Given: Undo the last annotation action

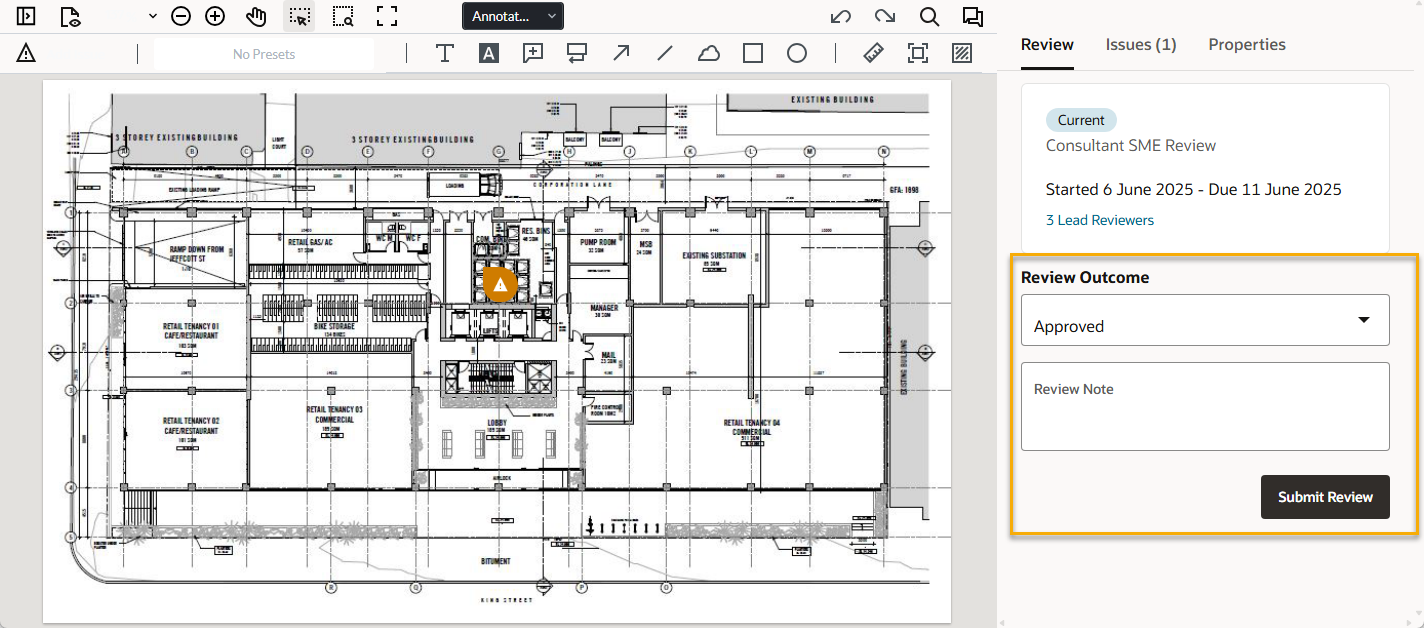Looking at the screenshot, I should click(841, 16).
